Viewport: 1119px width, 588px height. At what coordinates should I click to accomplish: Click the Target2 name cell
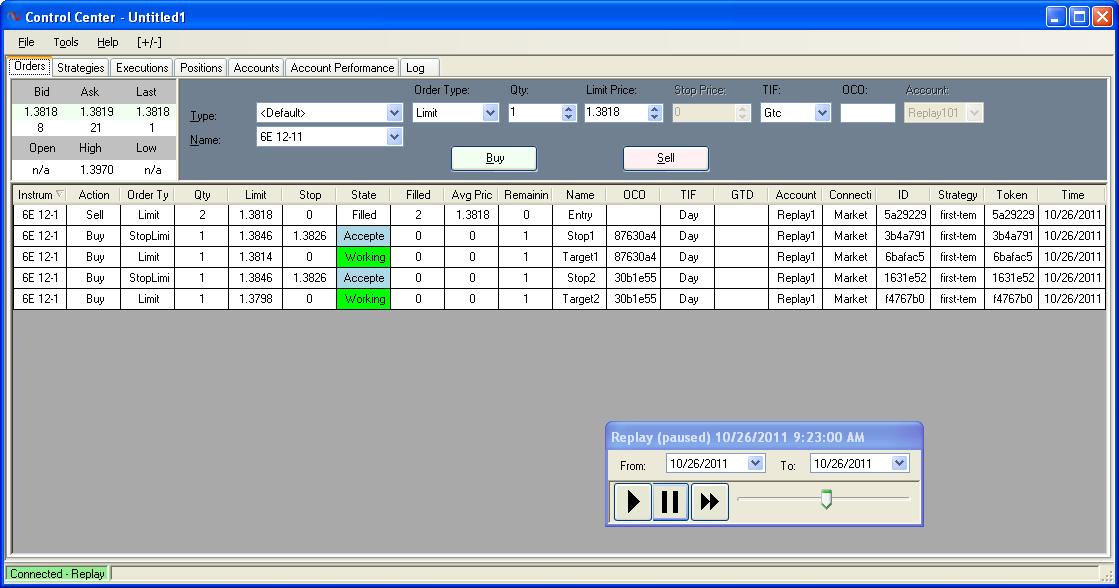(579, 299)
